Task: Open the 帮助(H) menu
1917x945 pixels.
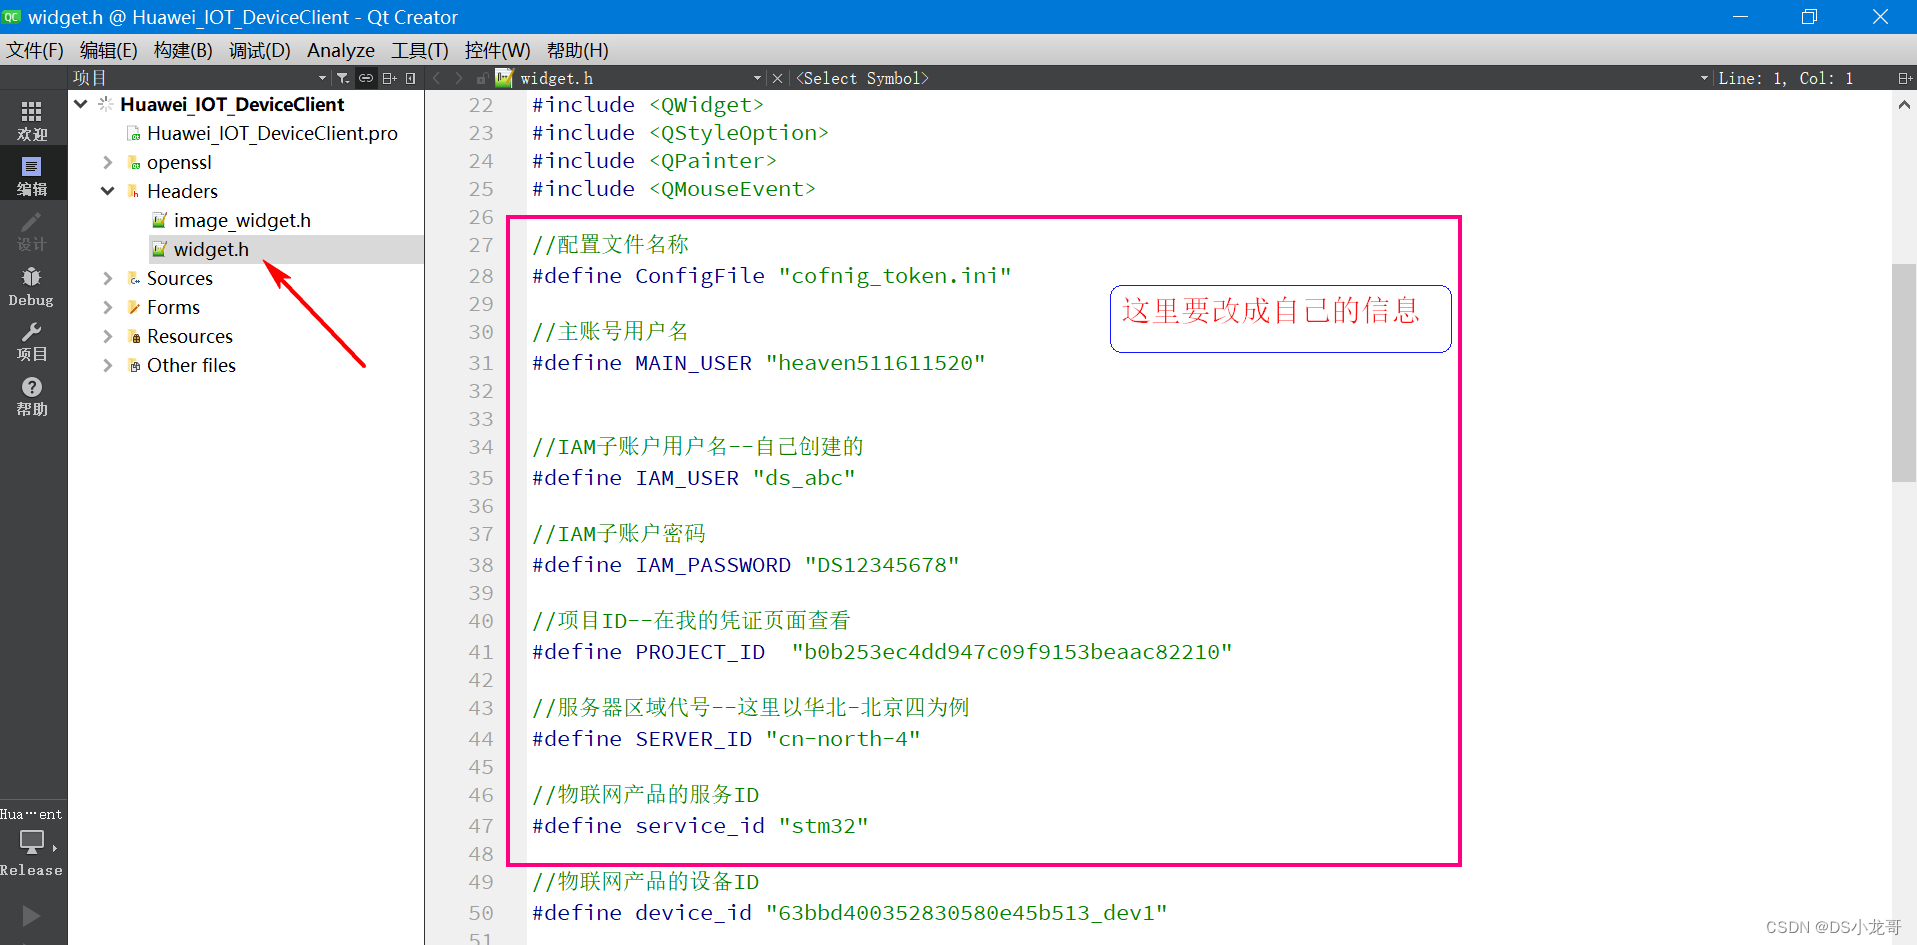Action: [577, 50]
